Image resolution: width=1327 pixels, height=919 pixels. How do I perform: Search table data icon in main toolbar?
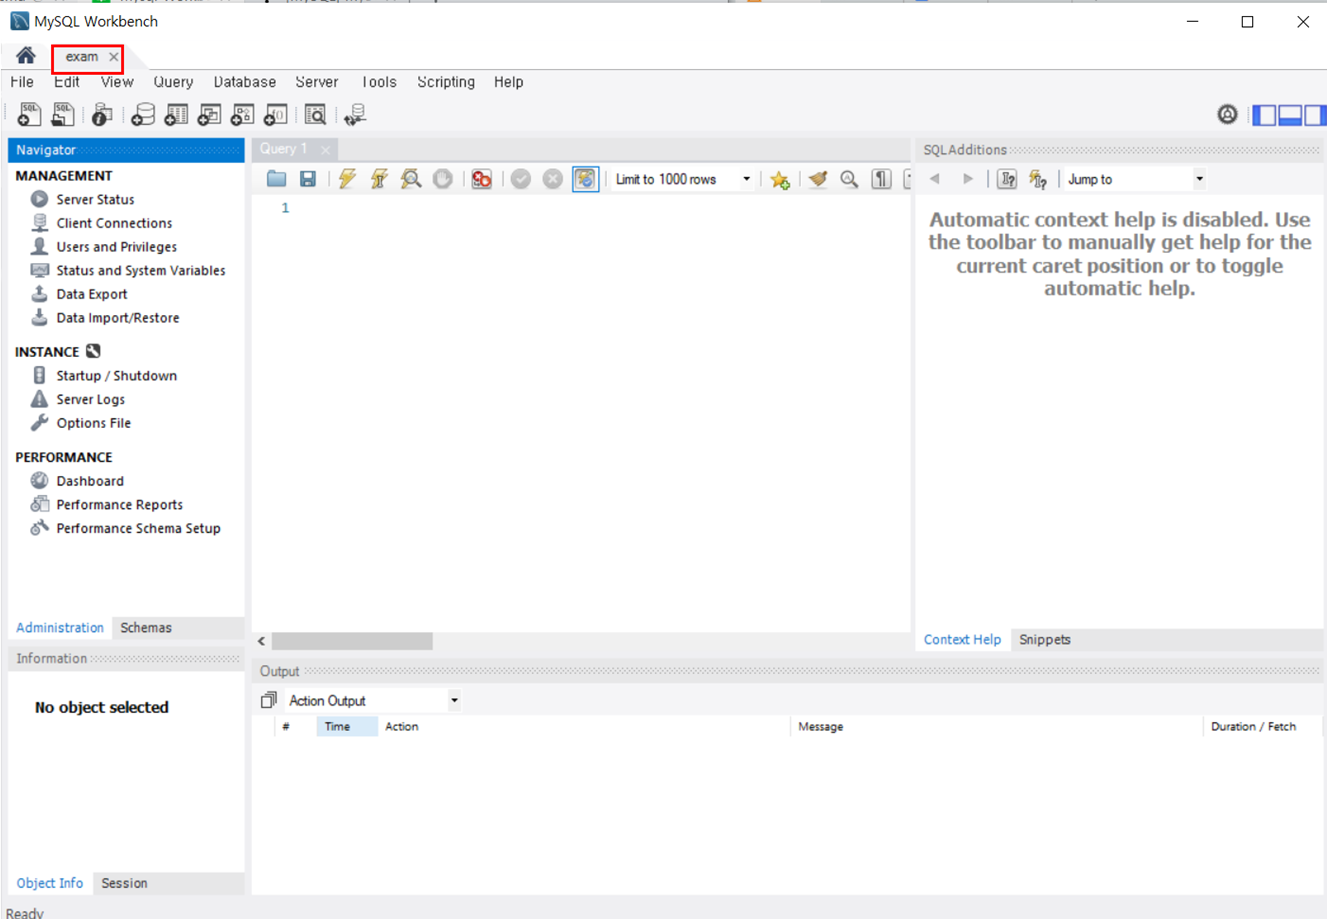(315, 115)
